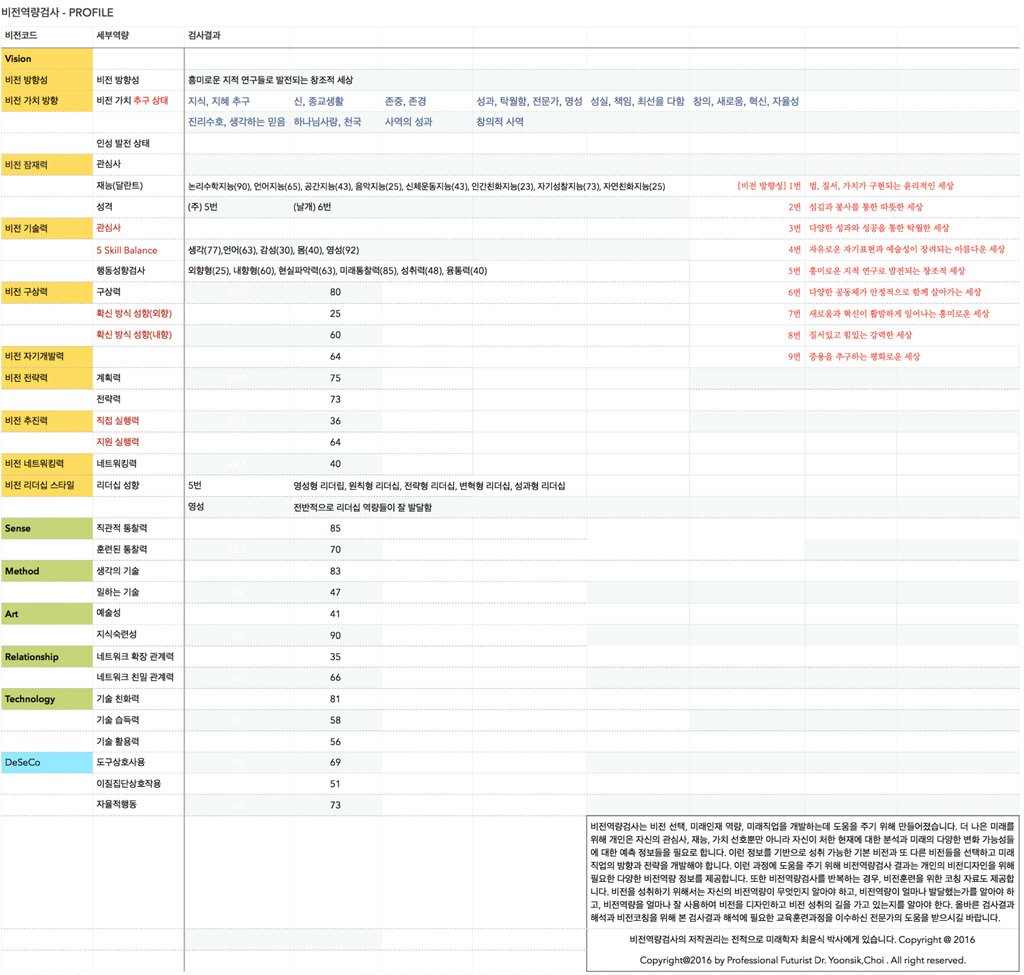Screen dimensions: 1024x975
Task: Select the yellow '비전 자기개발력' cell
Action: (47, 357)
